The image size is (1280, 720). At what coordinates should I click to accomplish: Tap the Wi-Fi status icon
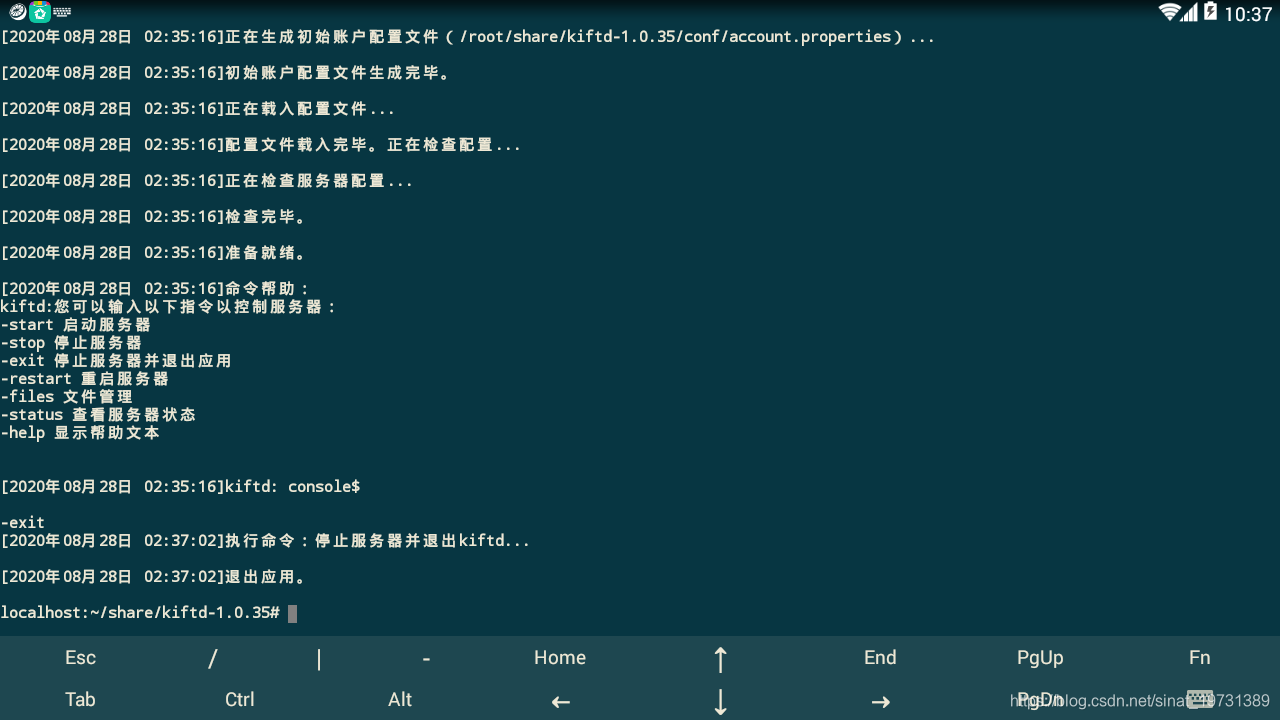click(x=1169, y=12)
